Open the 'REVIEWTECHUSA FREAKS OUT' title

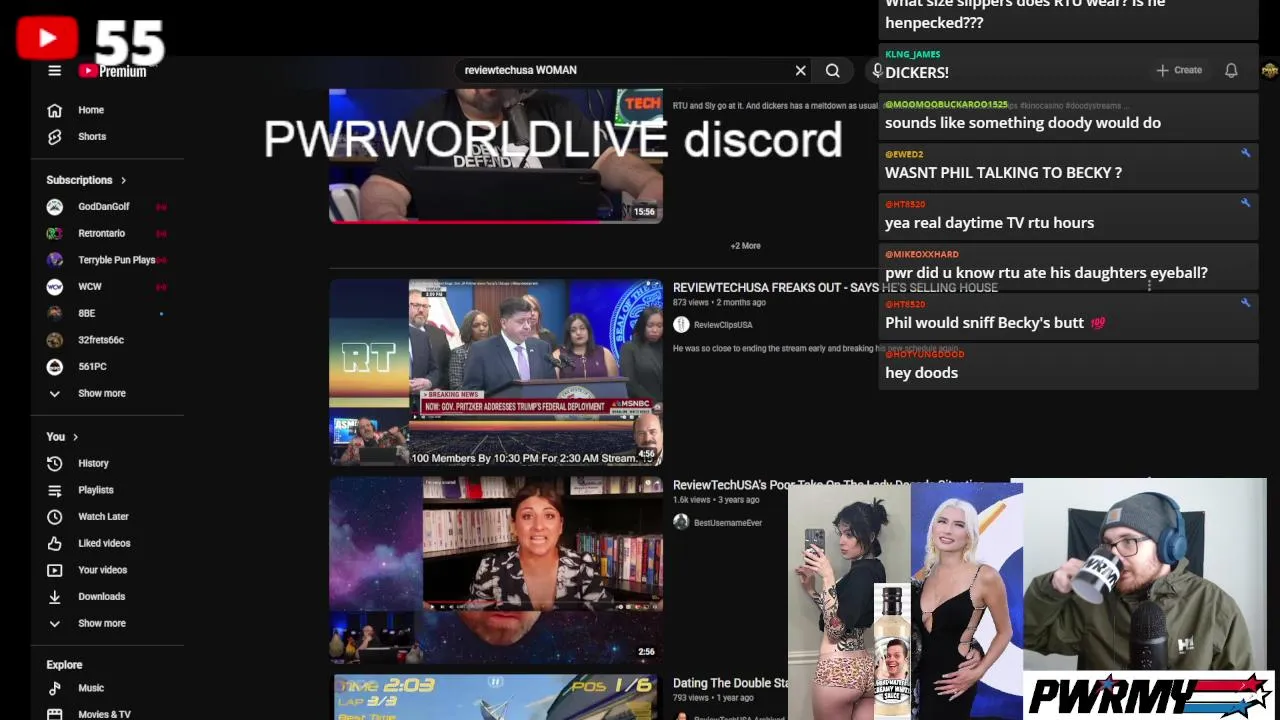[x=835, y=287]
